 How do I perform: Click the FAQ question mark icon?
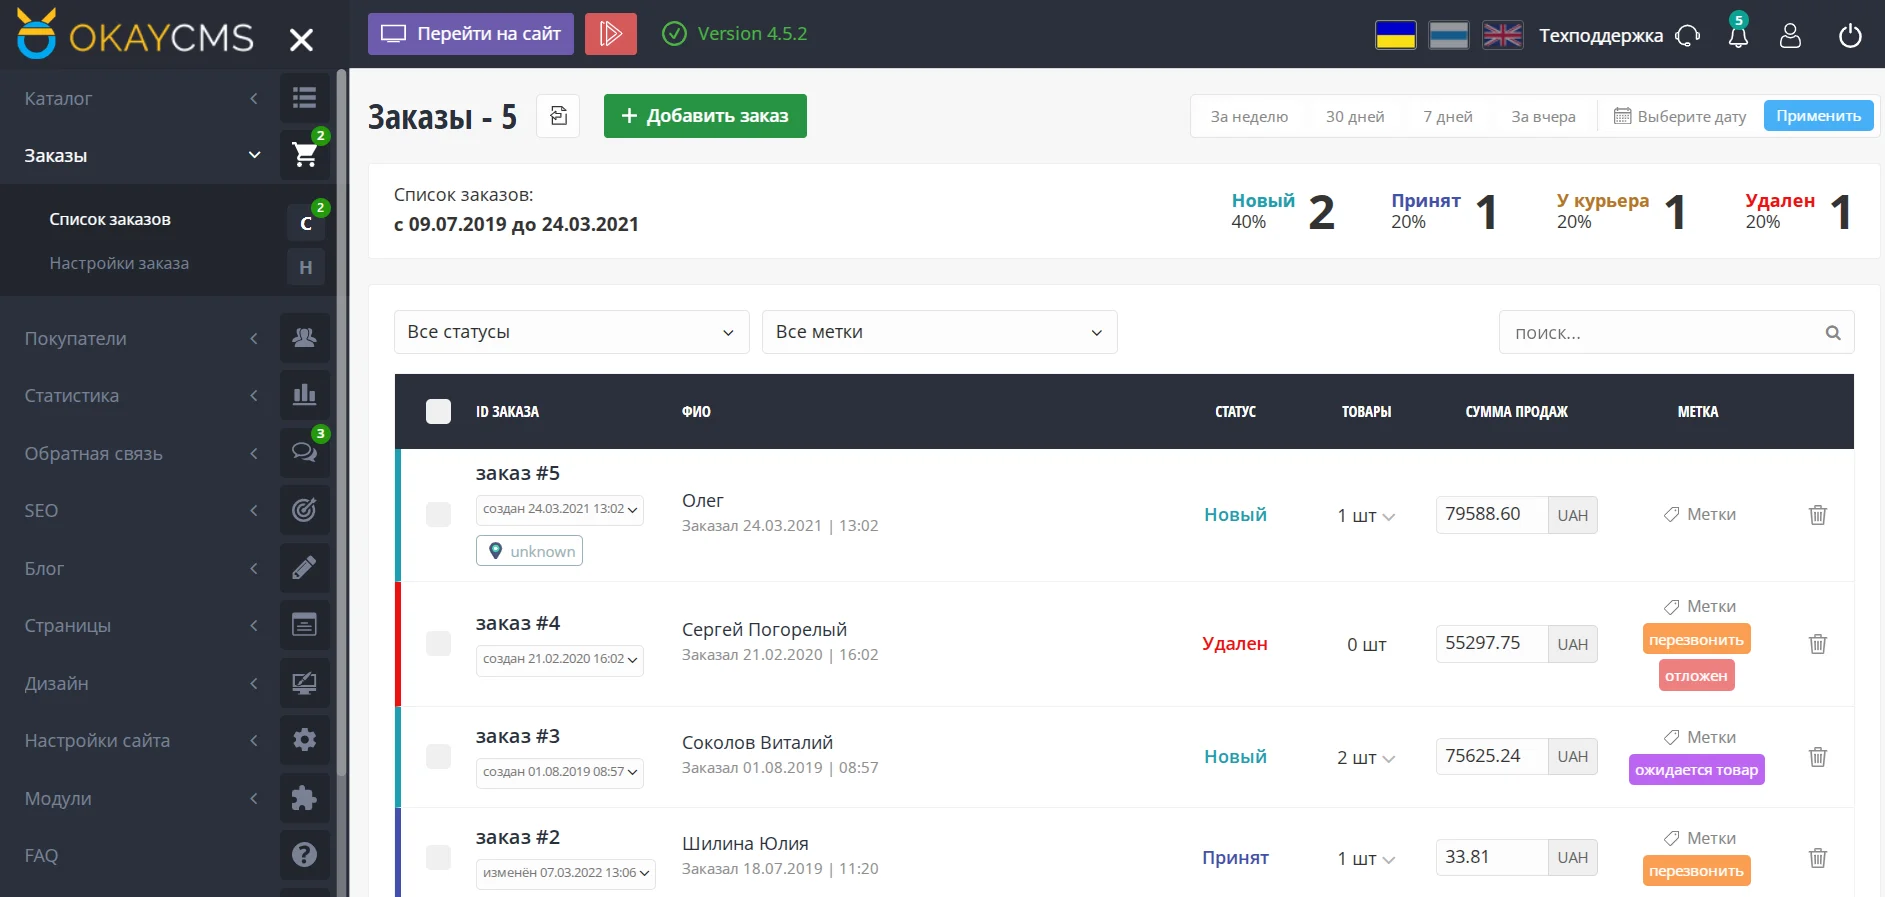[x=304, y=855]
